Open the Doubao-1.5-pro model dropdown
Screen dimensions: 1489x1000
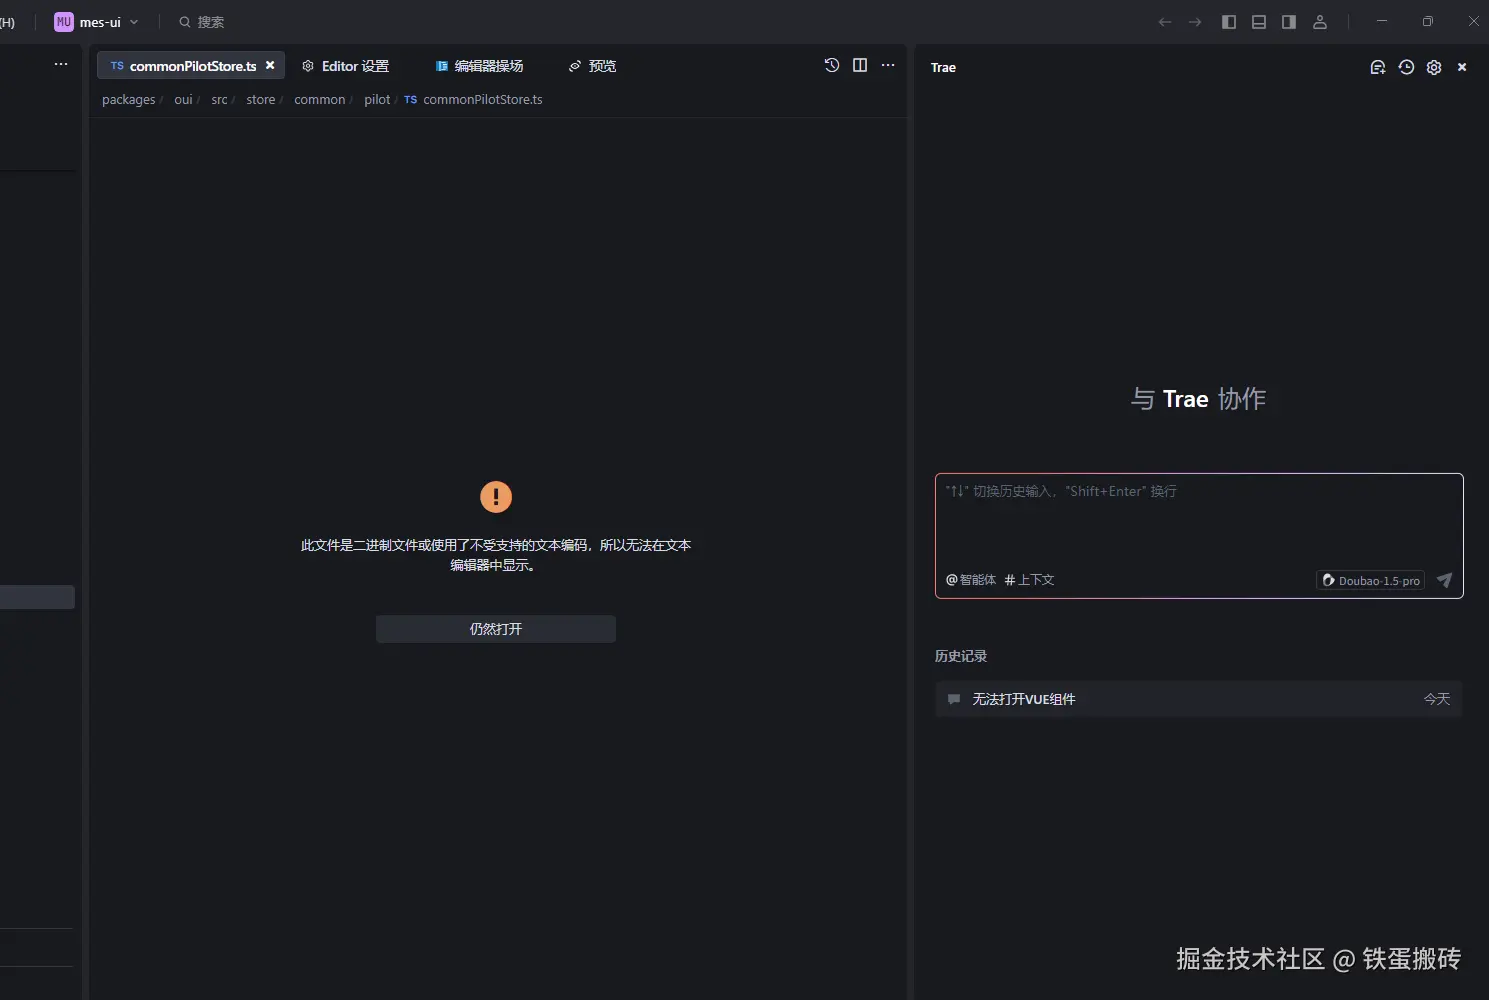[1371, 580]
